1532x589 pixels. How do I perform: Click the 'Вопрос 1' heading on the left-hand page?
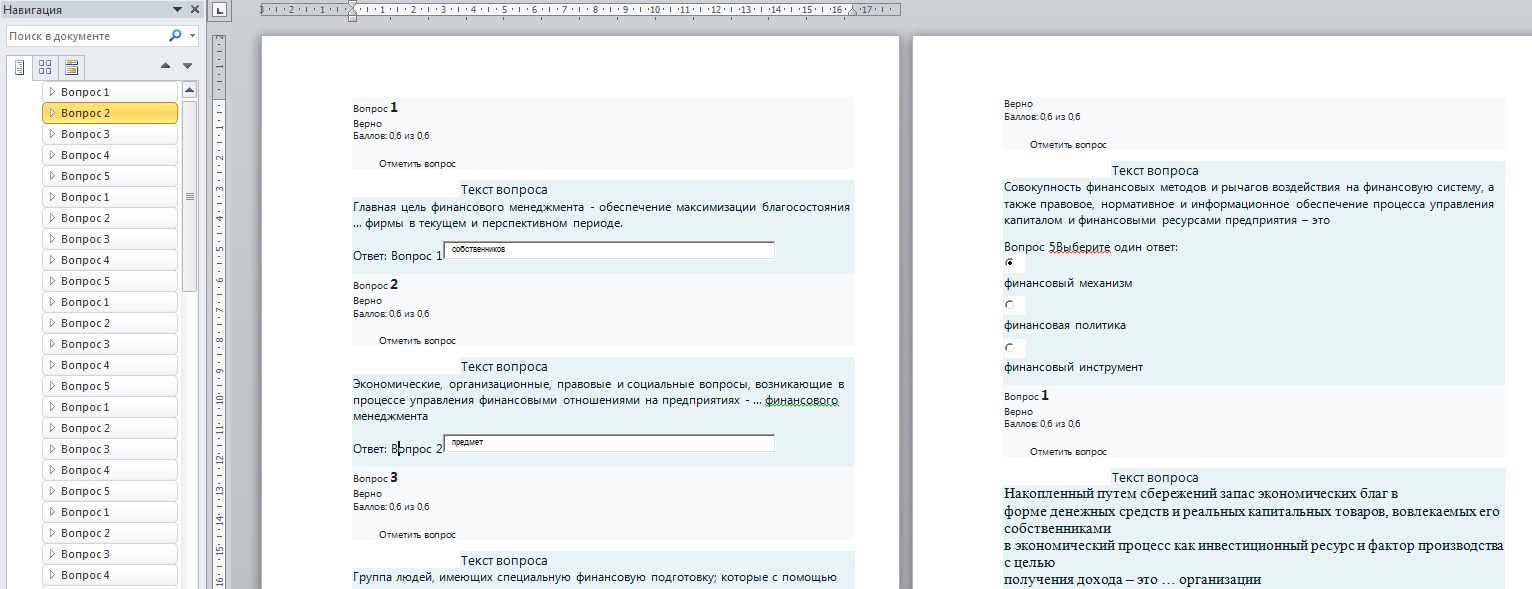(376, 107)
